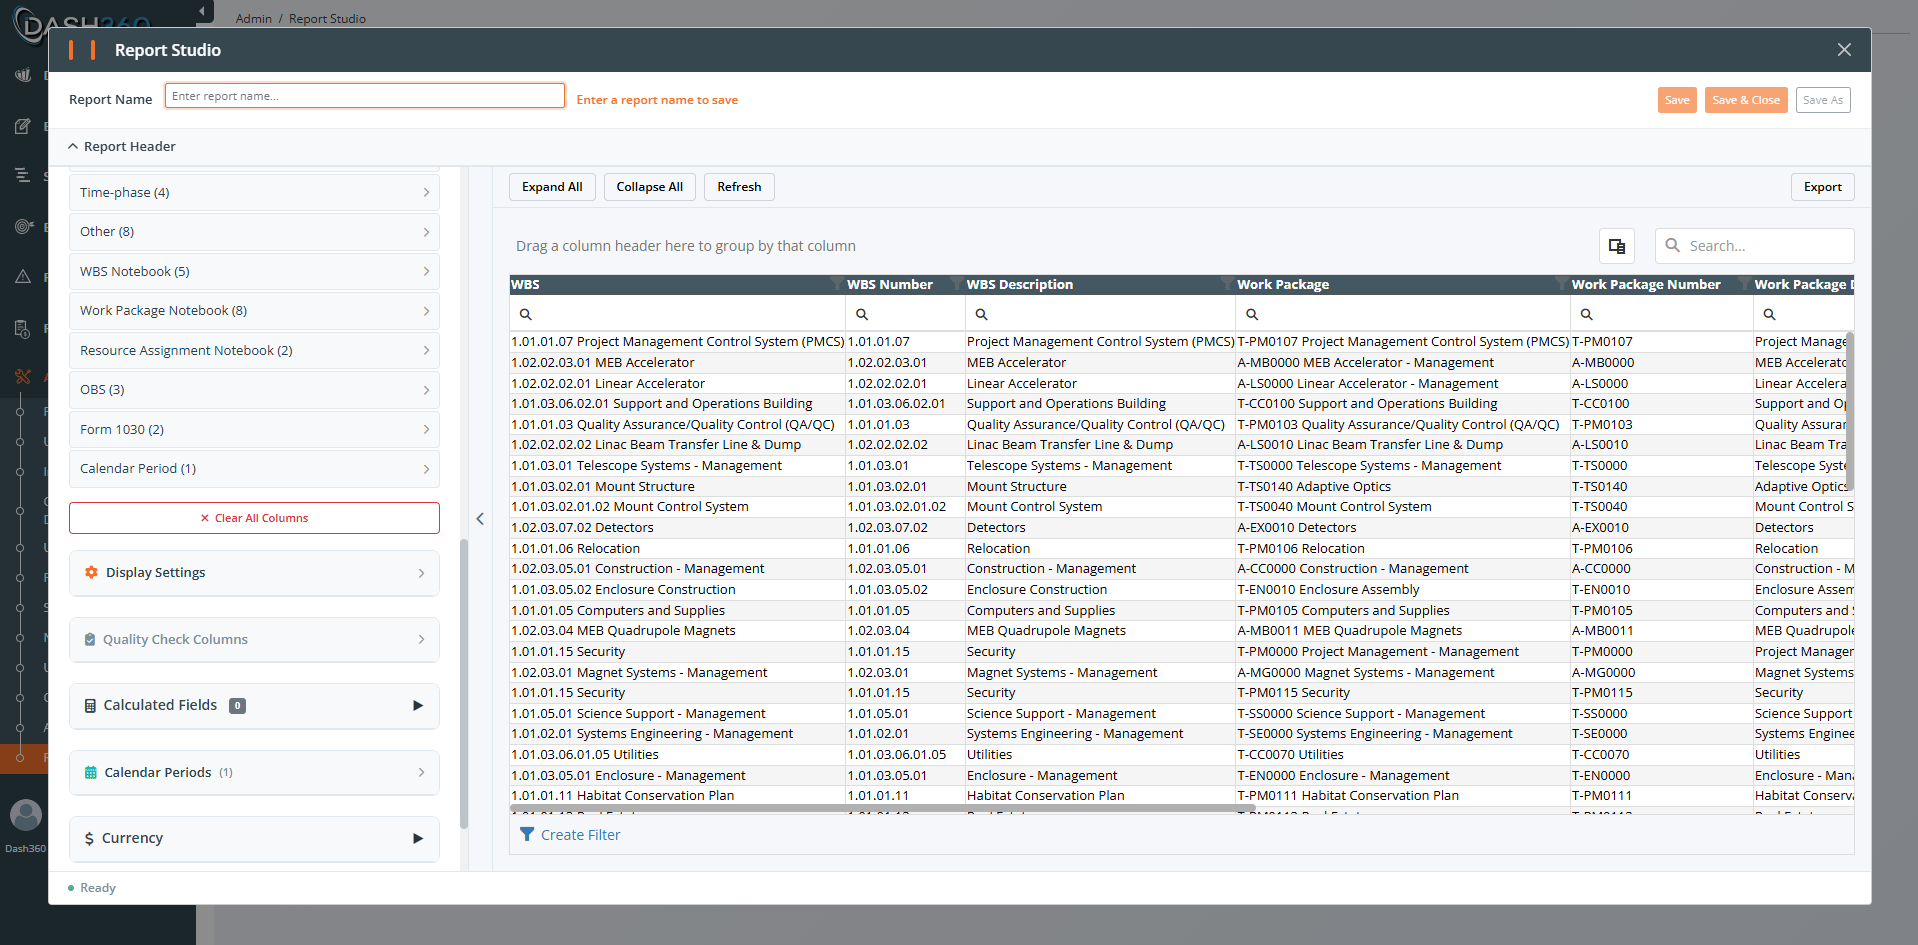Click the Save As button
Screen dimensions: 1918x945
coord(1823,100)
